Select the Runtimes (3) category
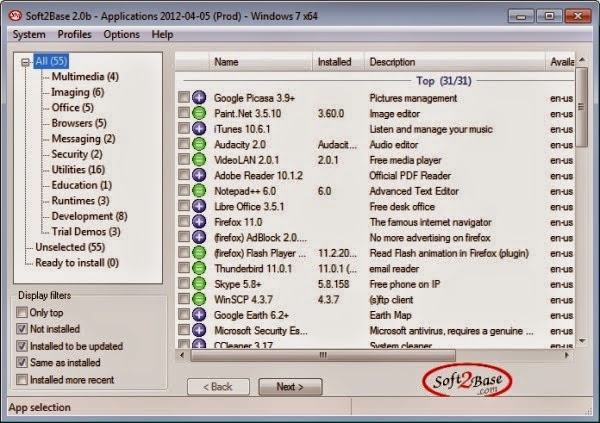 (x=80, y=201)
